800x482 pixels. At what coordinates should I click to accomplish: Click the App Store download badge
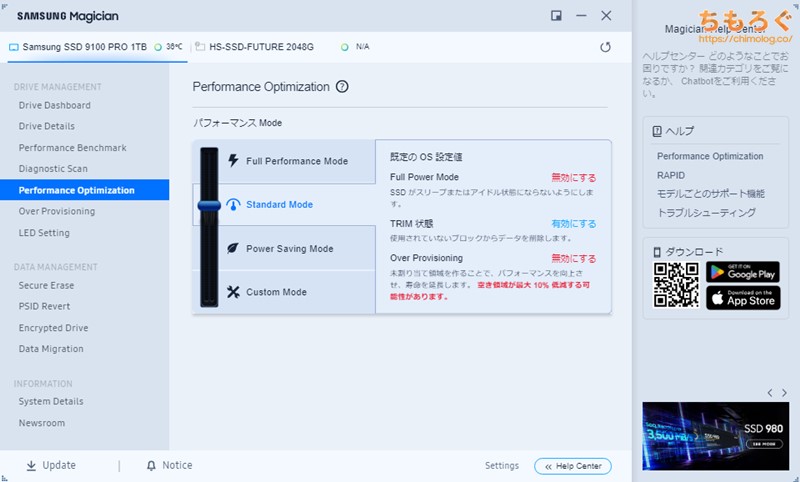pos(742,298)
